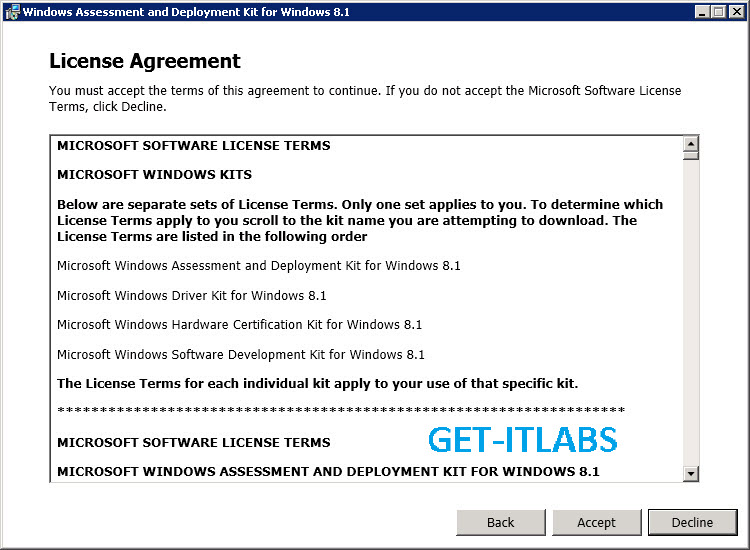Click the asterisk separator line in the license
750x550 pixels.
[x=341, y=410]
